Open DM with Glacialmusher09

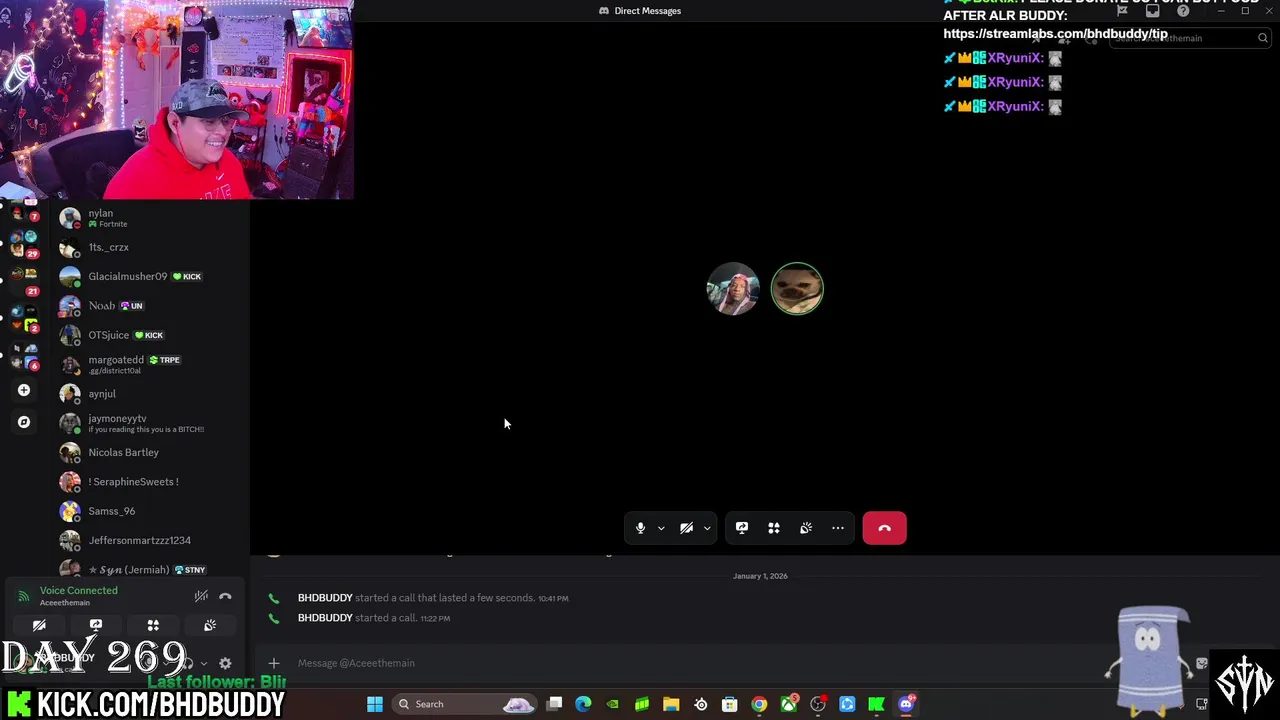coord(150,276)
